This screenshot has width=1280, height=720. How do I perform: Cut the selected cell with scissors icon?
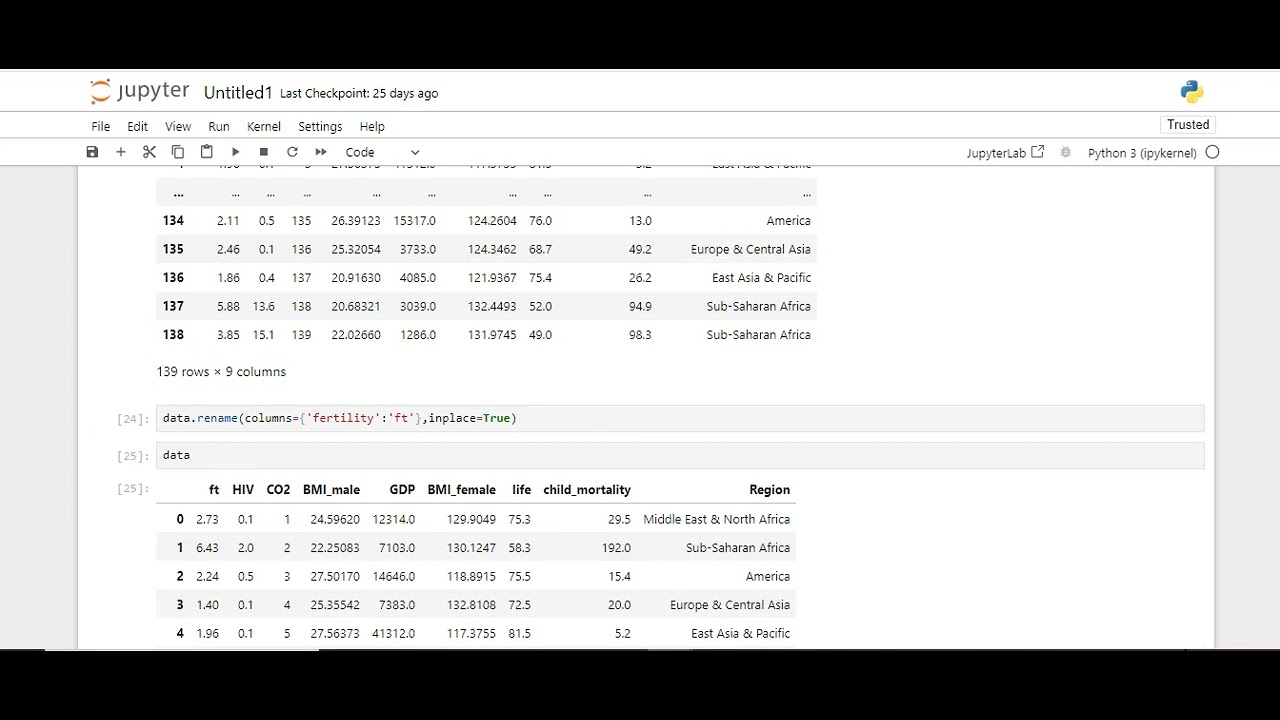(149, 152)
